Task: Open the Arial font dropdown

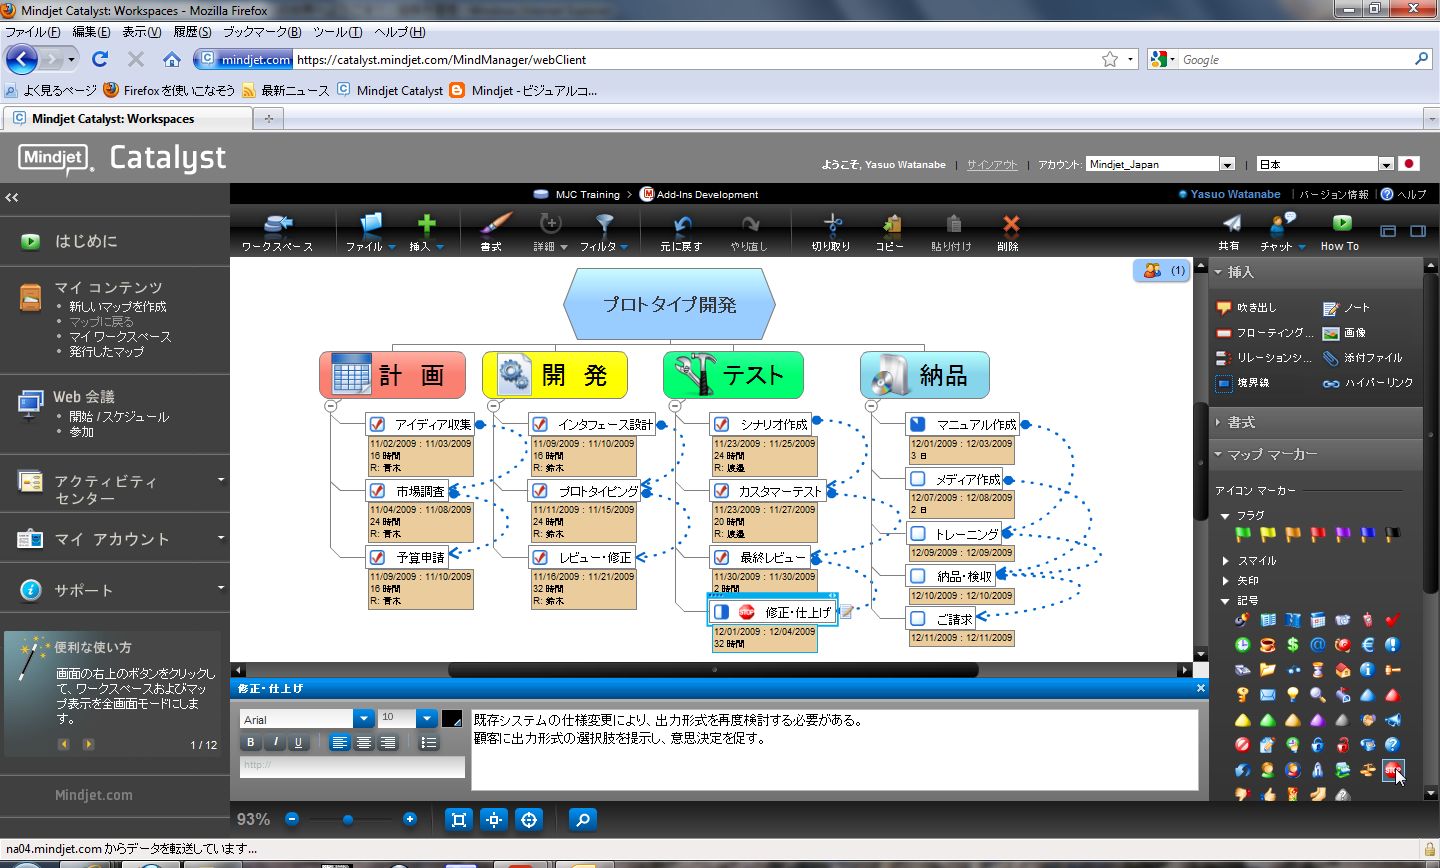Action: [x=364, y=719]
